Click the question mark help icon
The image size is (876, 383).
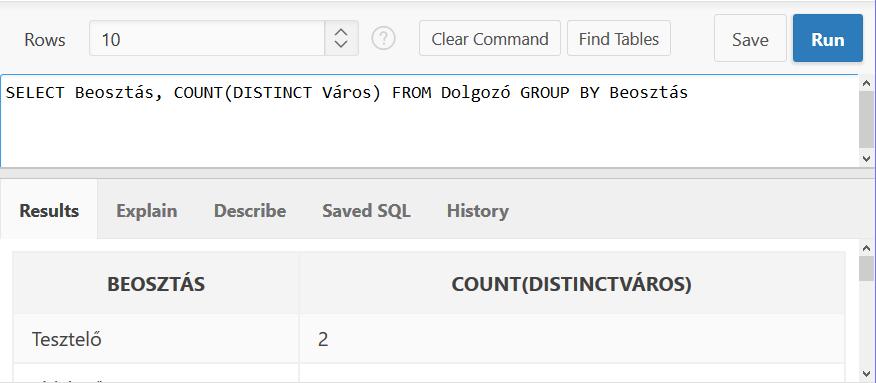(384, 39)
